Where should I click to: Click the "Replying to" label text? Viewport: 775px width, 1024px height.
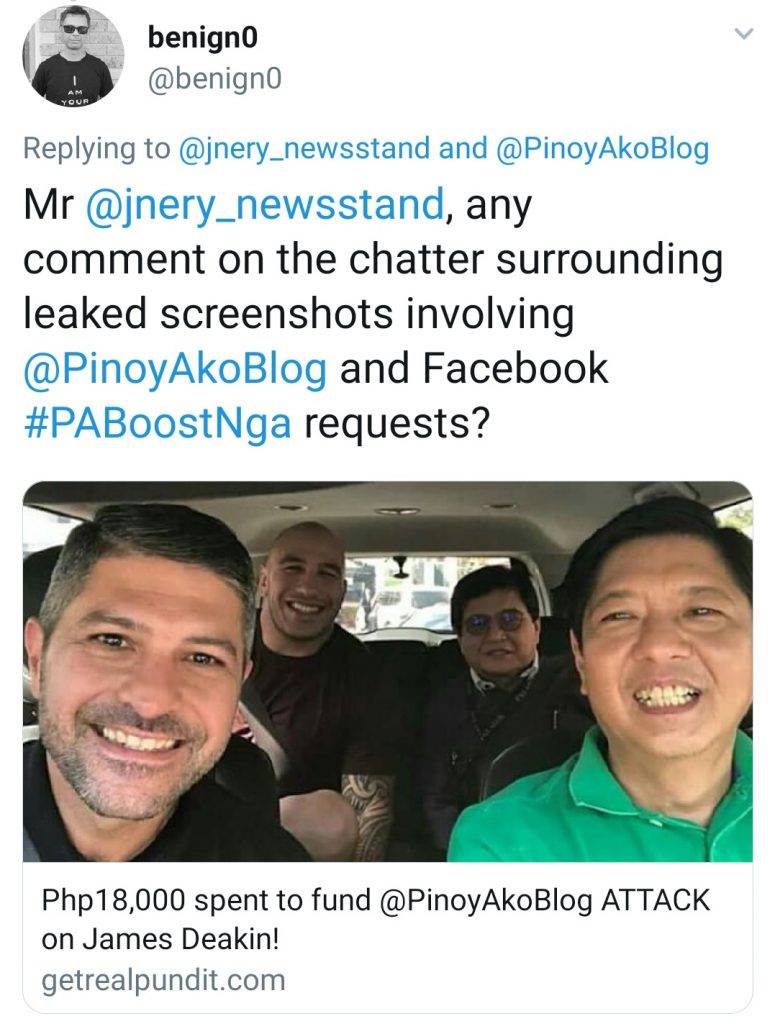click(97, 148)
